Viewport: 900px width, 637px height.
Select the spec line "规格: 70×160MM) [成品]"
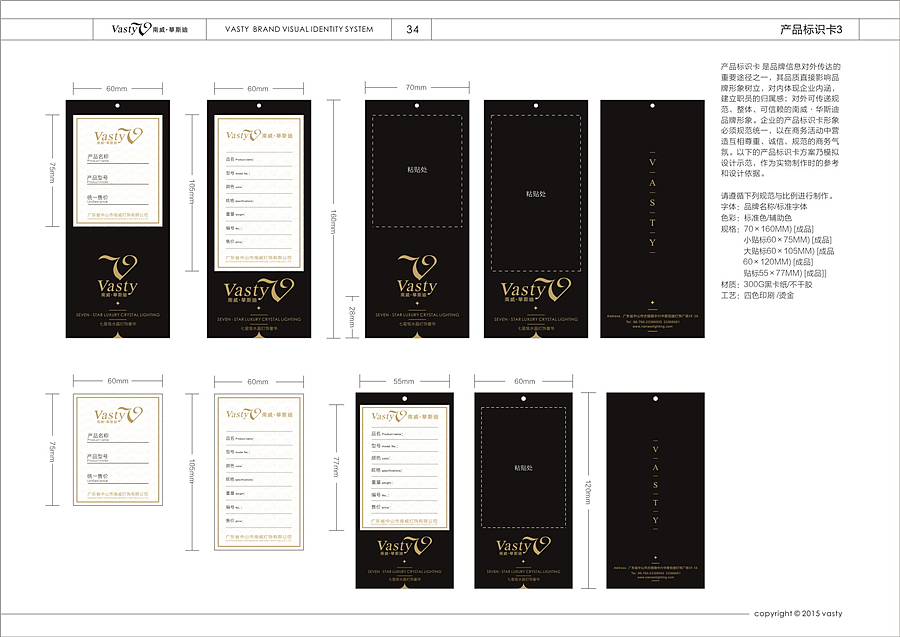[767, 228]
